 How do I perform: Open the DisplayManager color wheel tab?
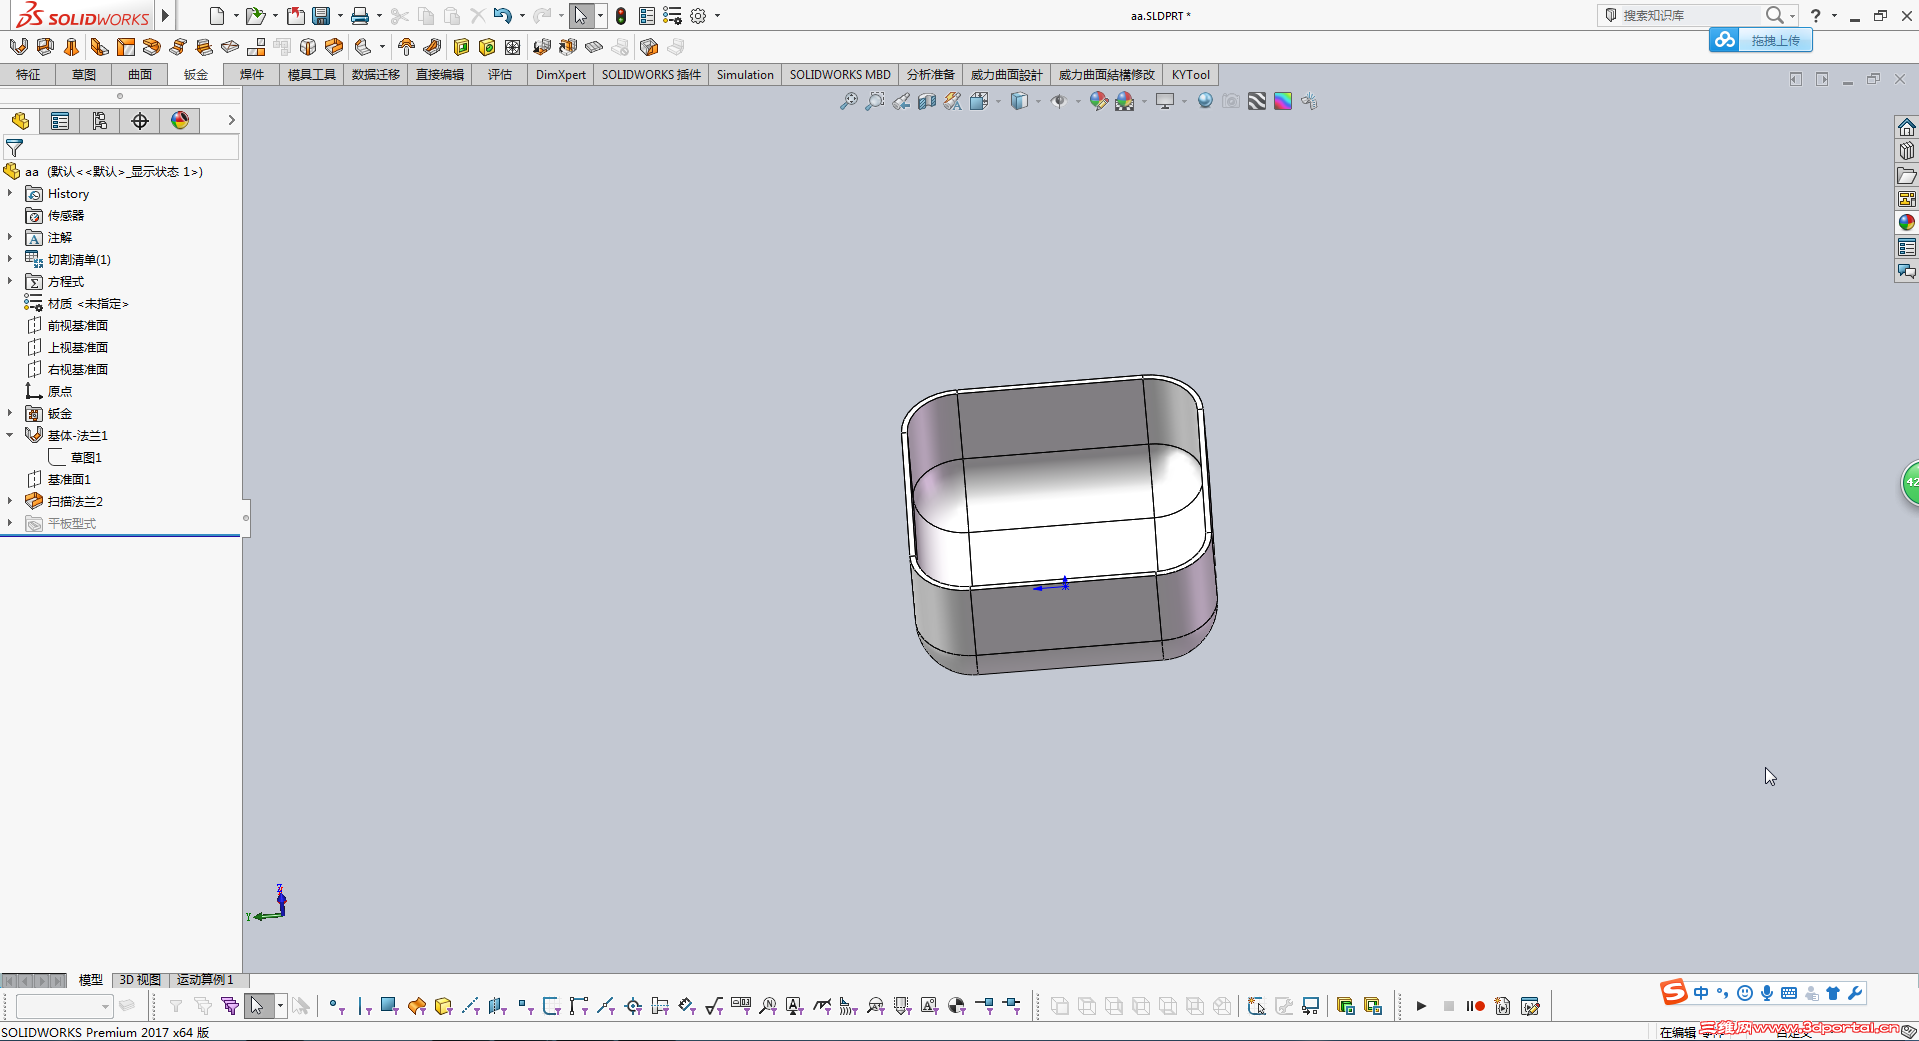click(180, 121)
